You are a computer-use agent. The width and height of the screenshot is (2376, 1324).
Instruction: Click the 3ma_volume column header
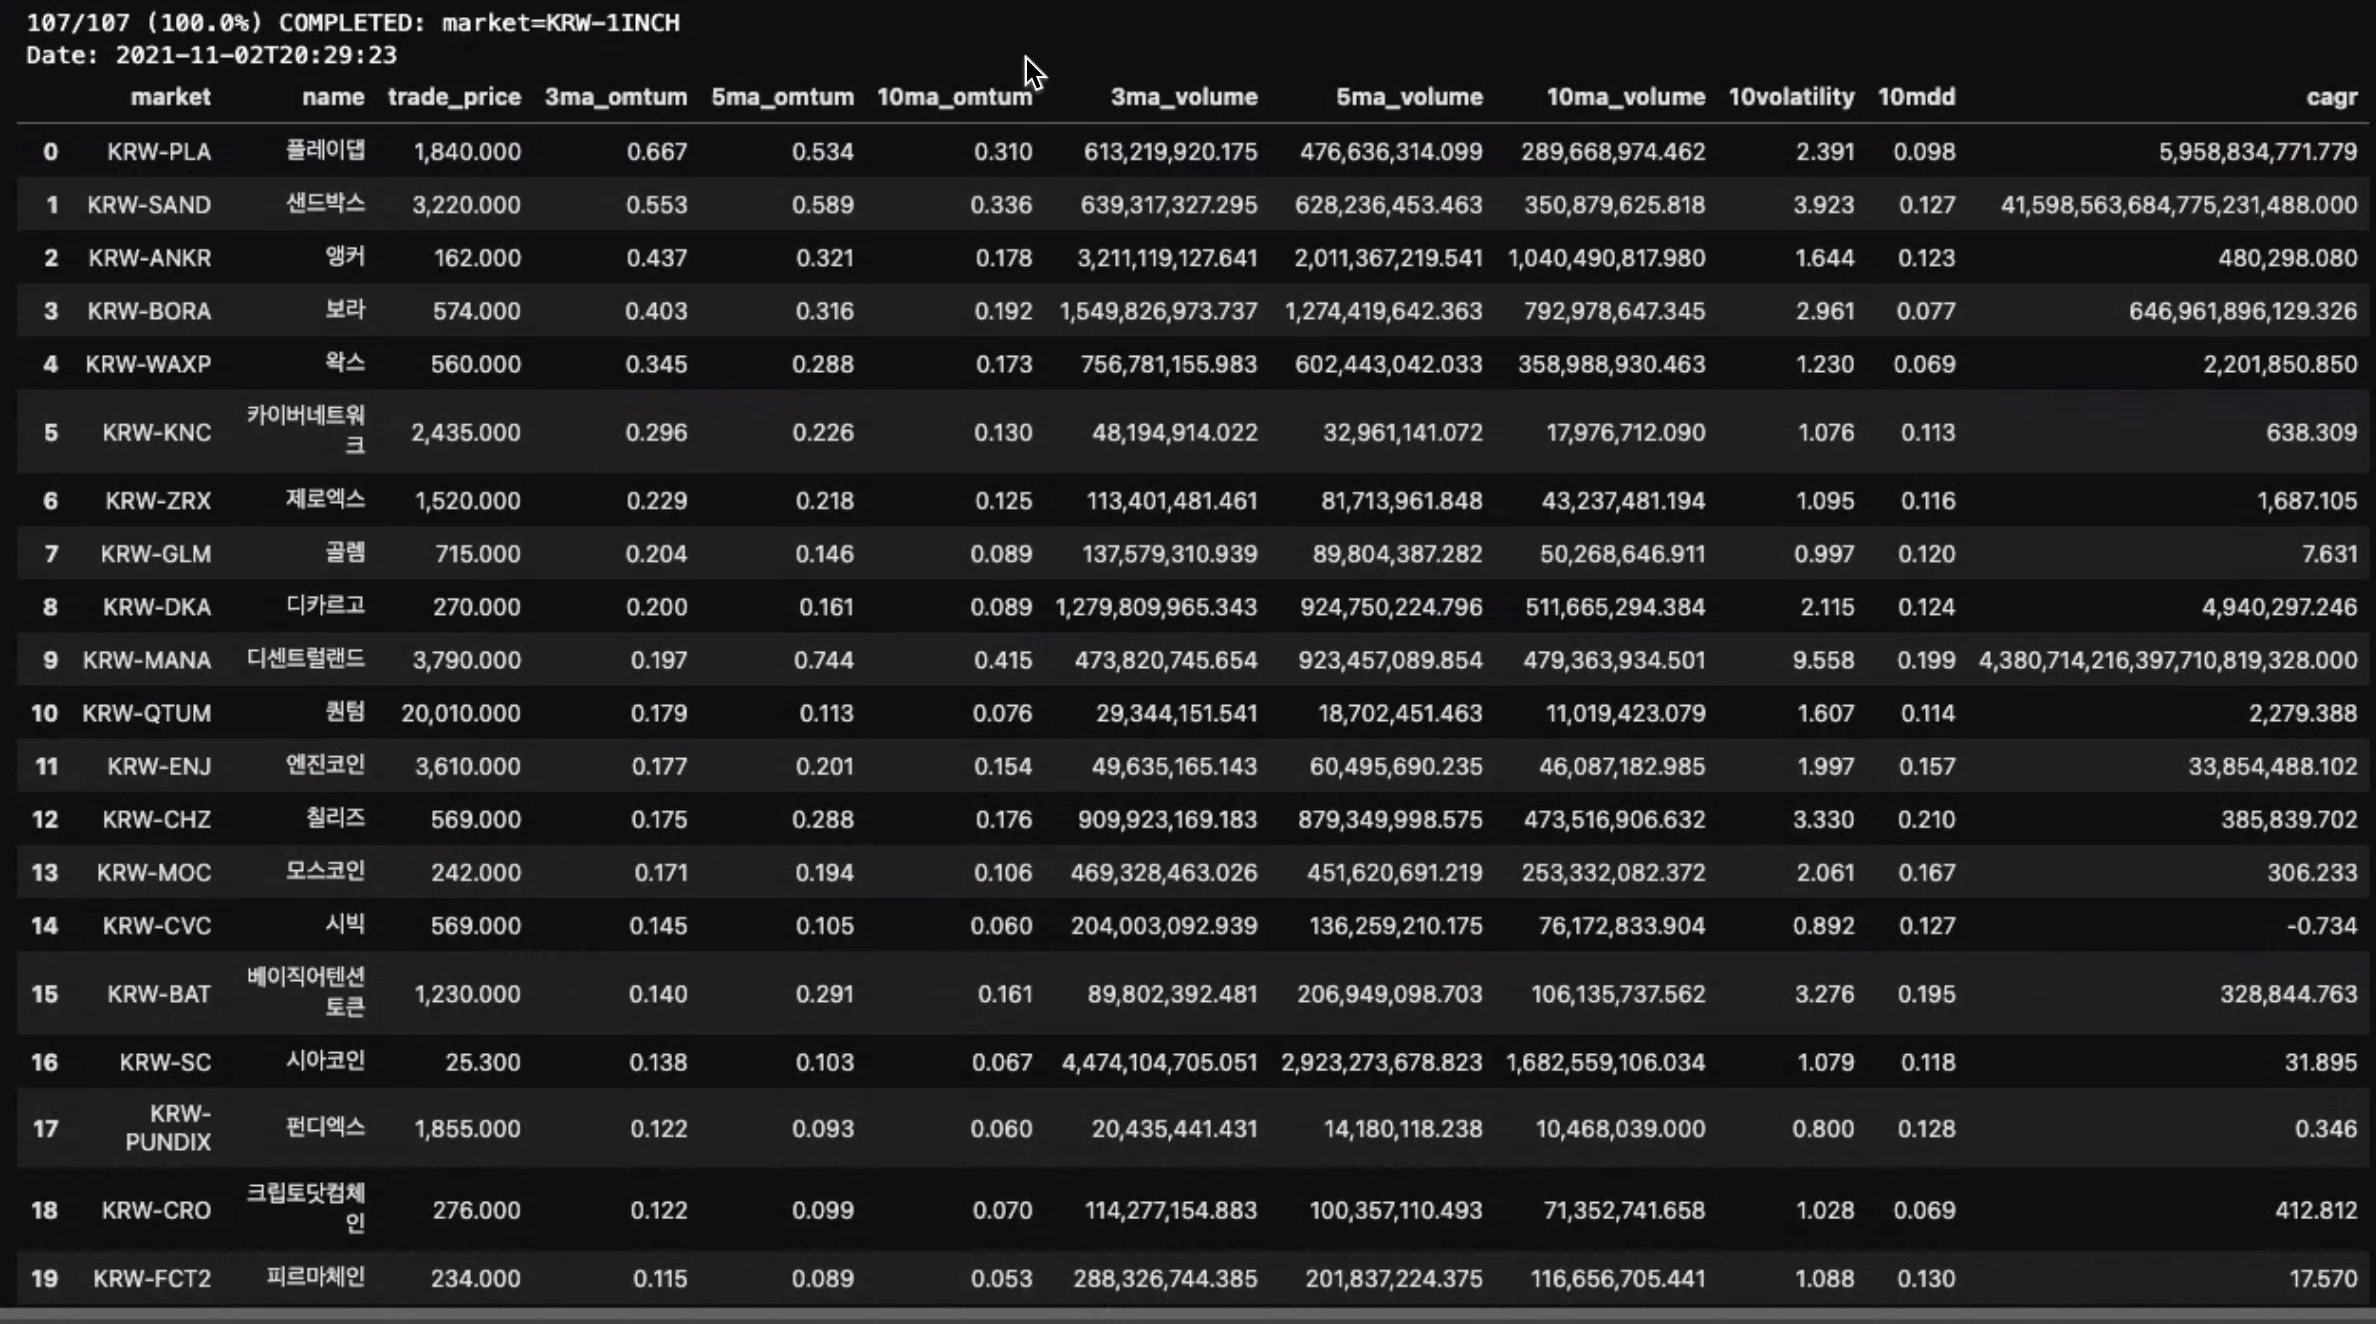(1184, 97)
